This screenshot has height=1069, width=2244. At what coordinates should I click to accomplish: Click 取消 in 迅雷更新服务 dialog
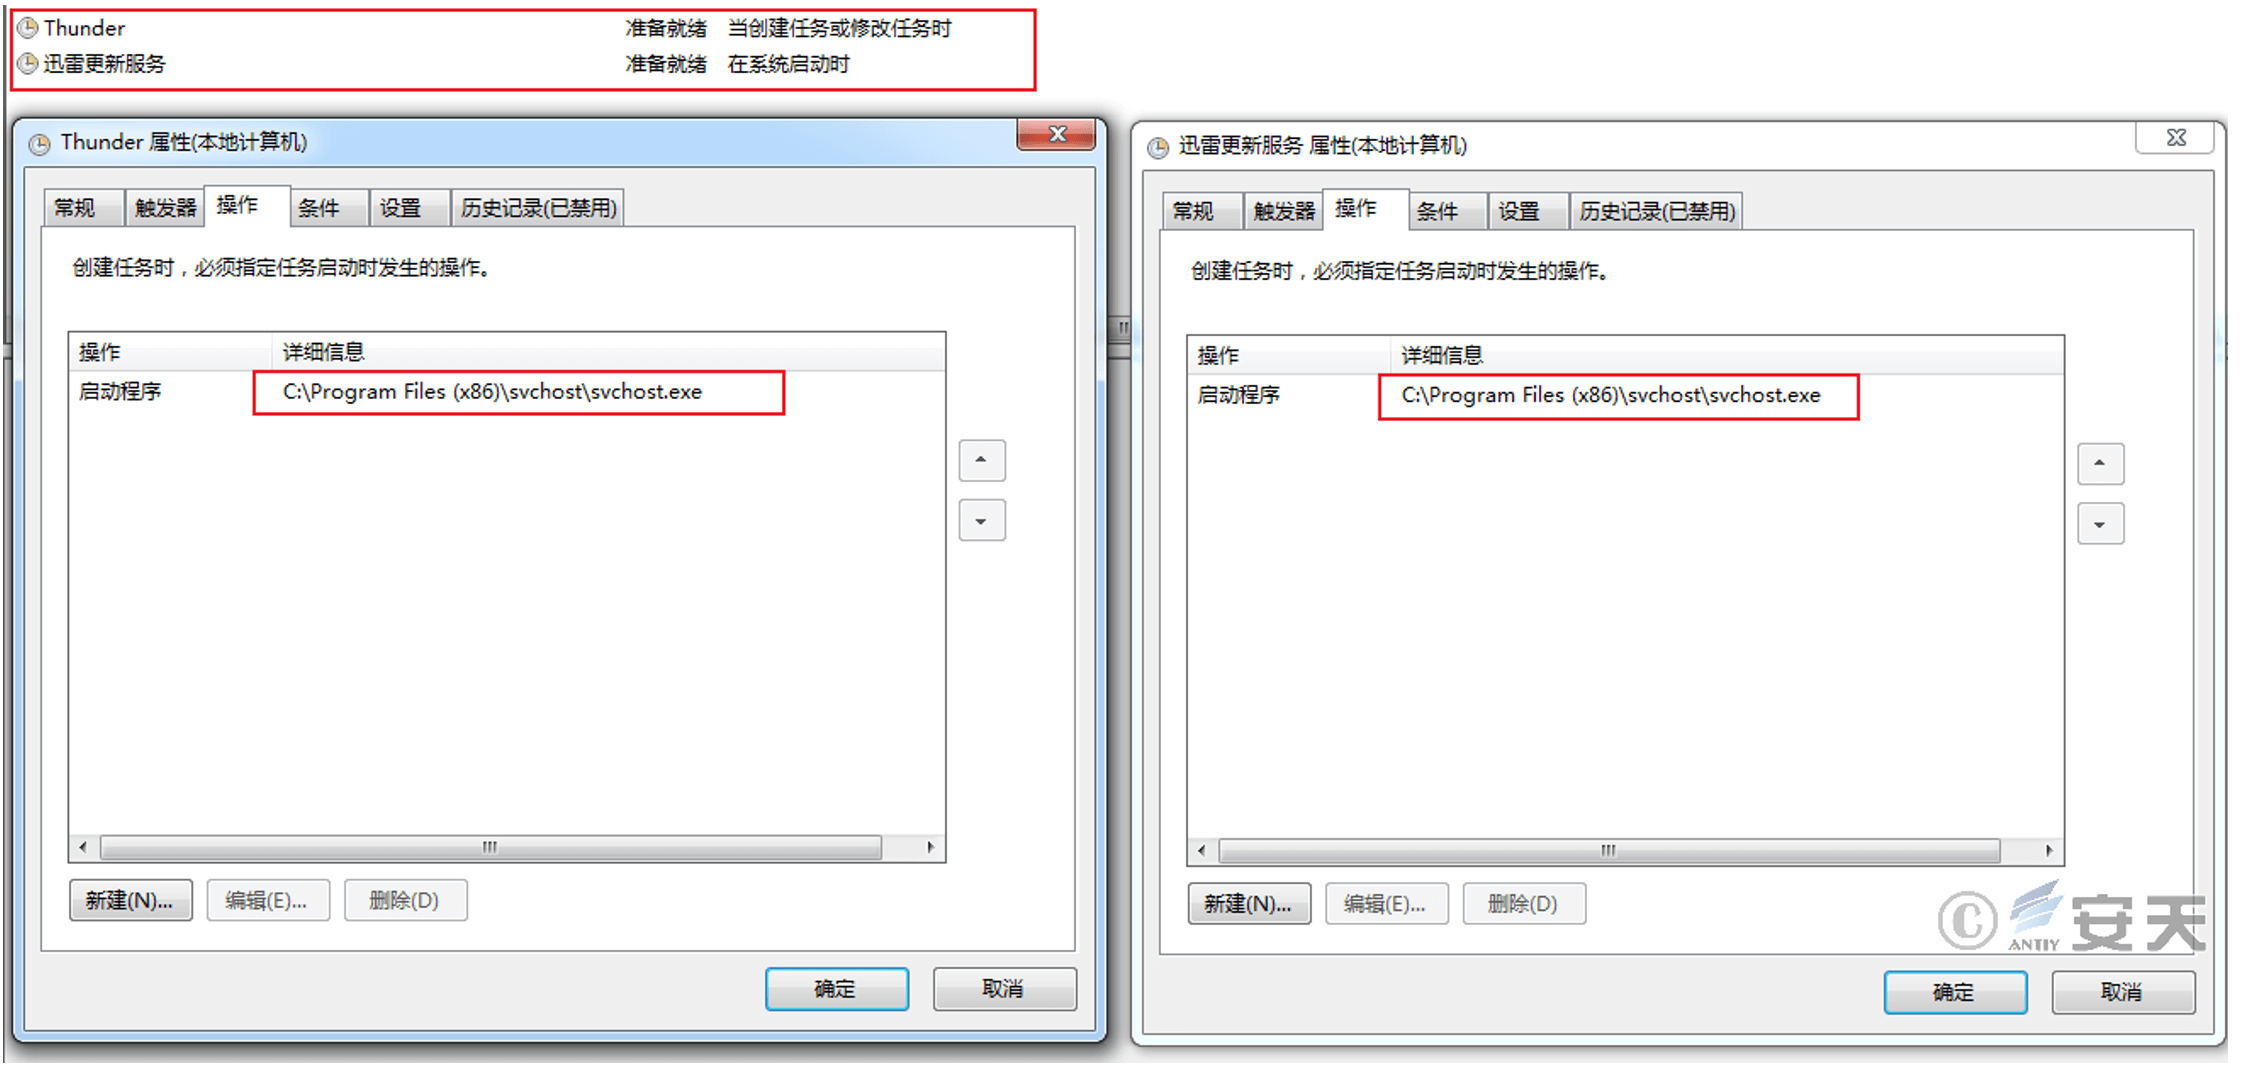tap(2123, 992)
